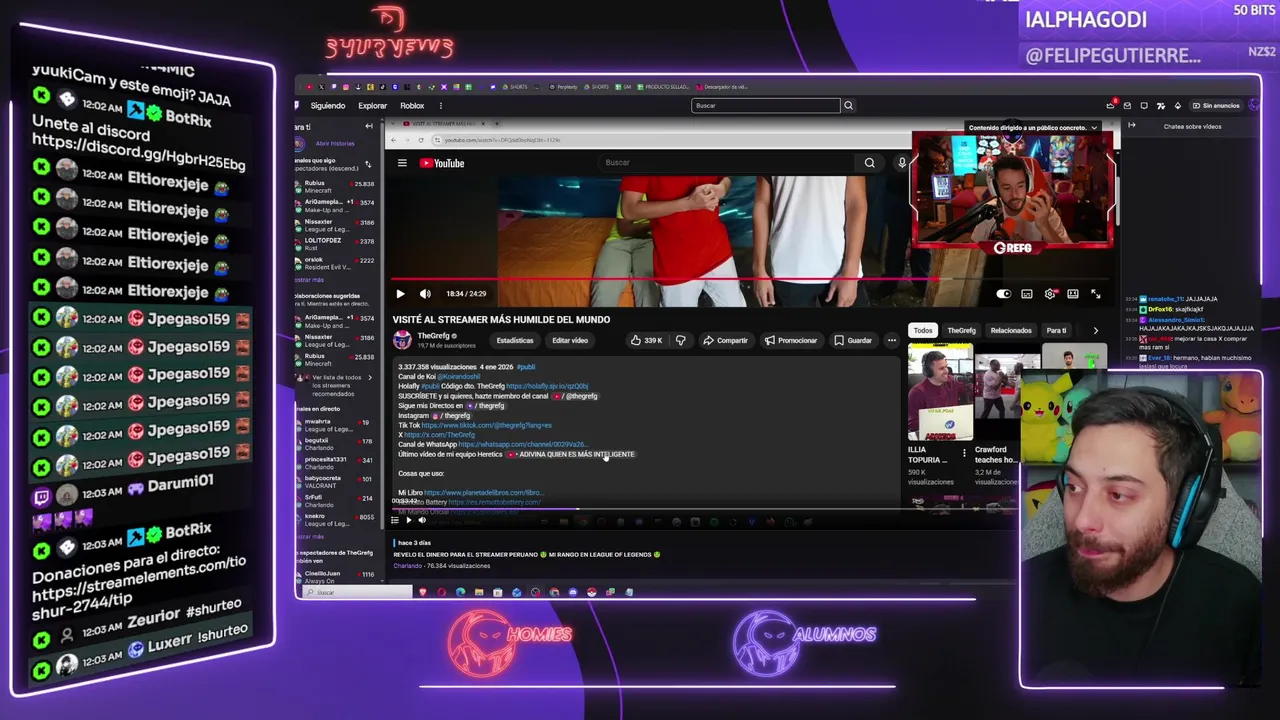Mute the YouTube player volume

425,294
